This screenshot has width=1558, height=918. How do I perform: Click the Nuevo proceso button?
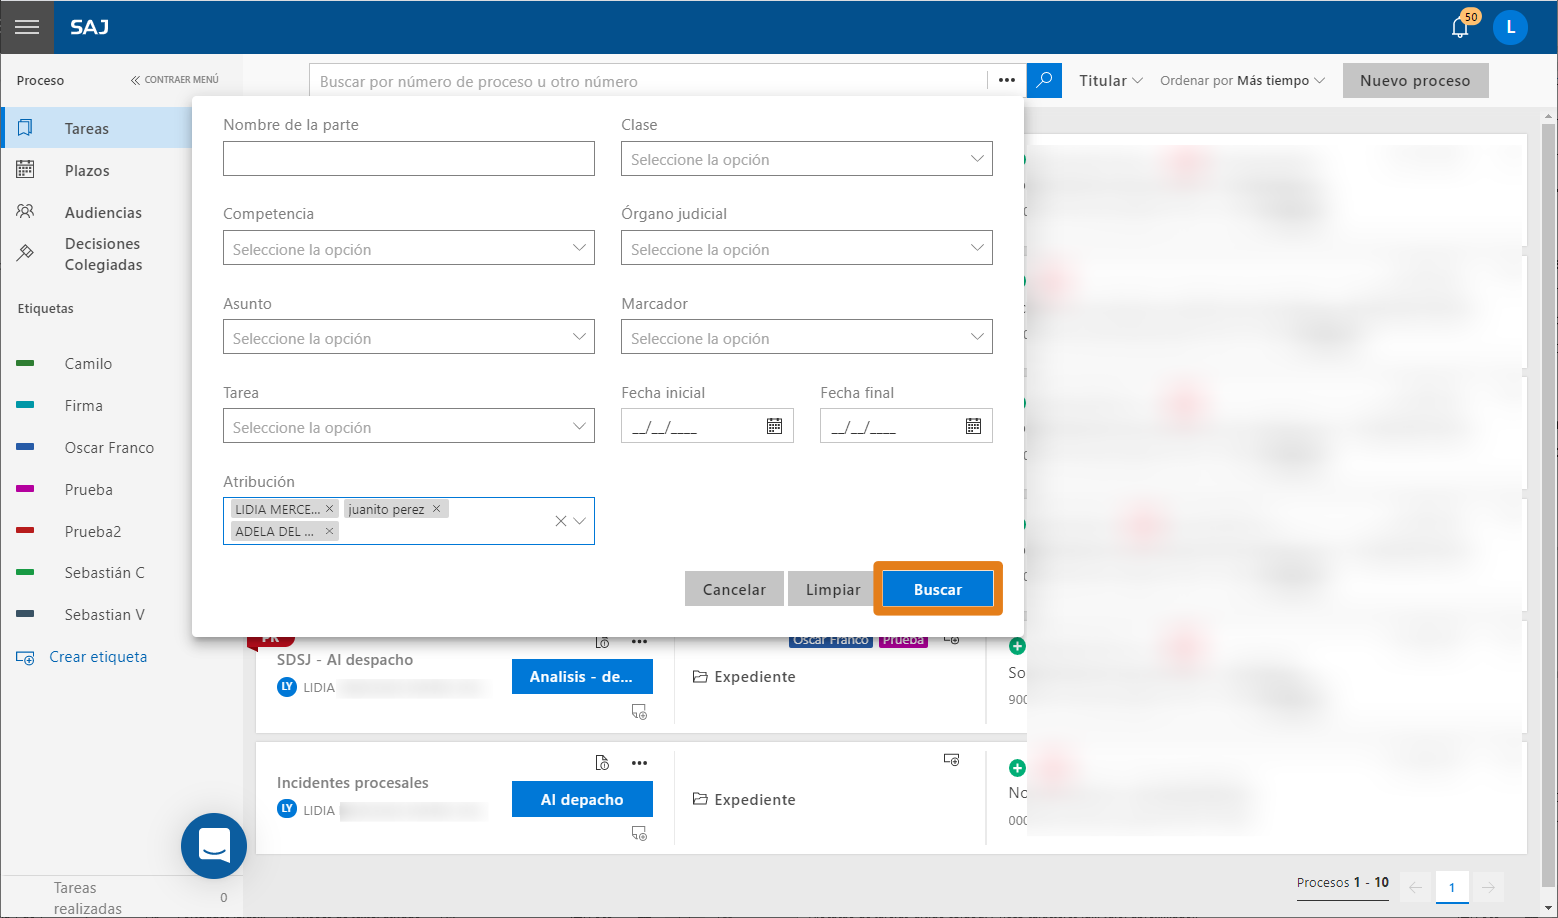[1415, 81]
